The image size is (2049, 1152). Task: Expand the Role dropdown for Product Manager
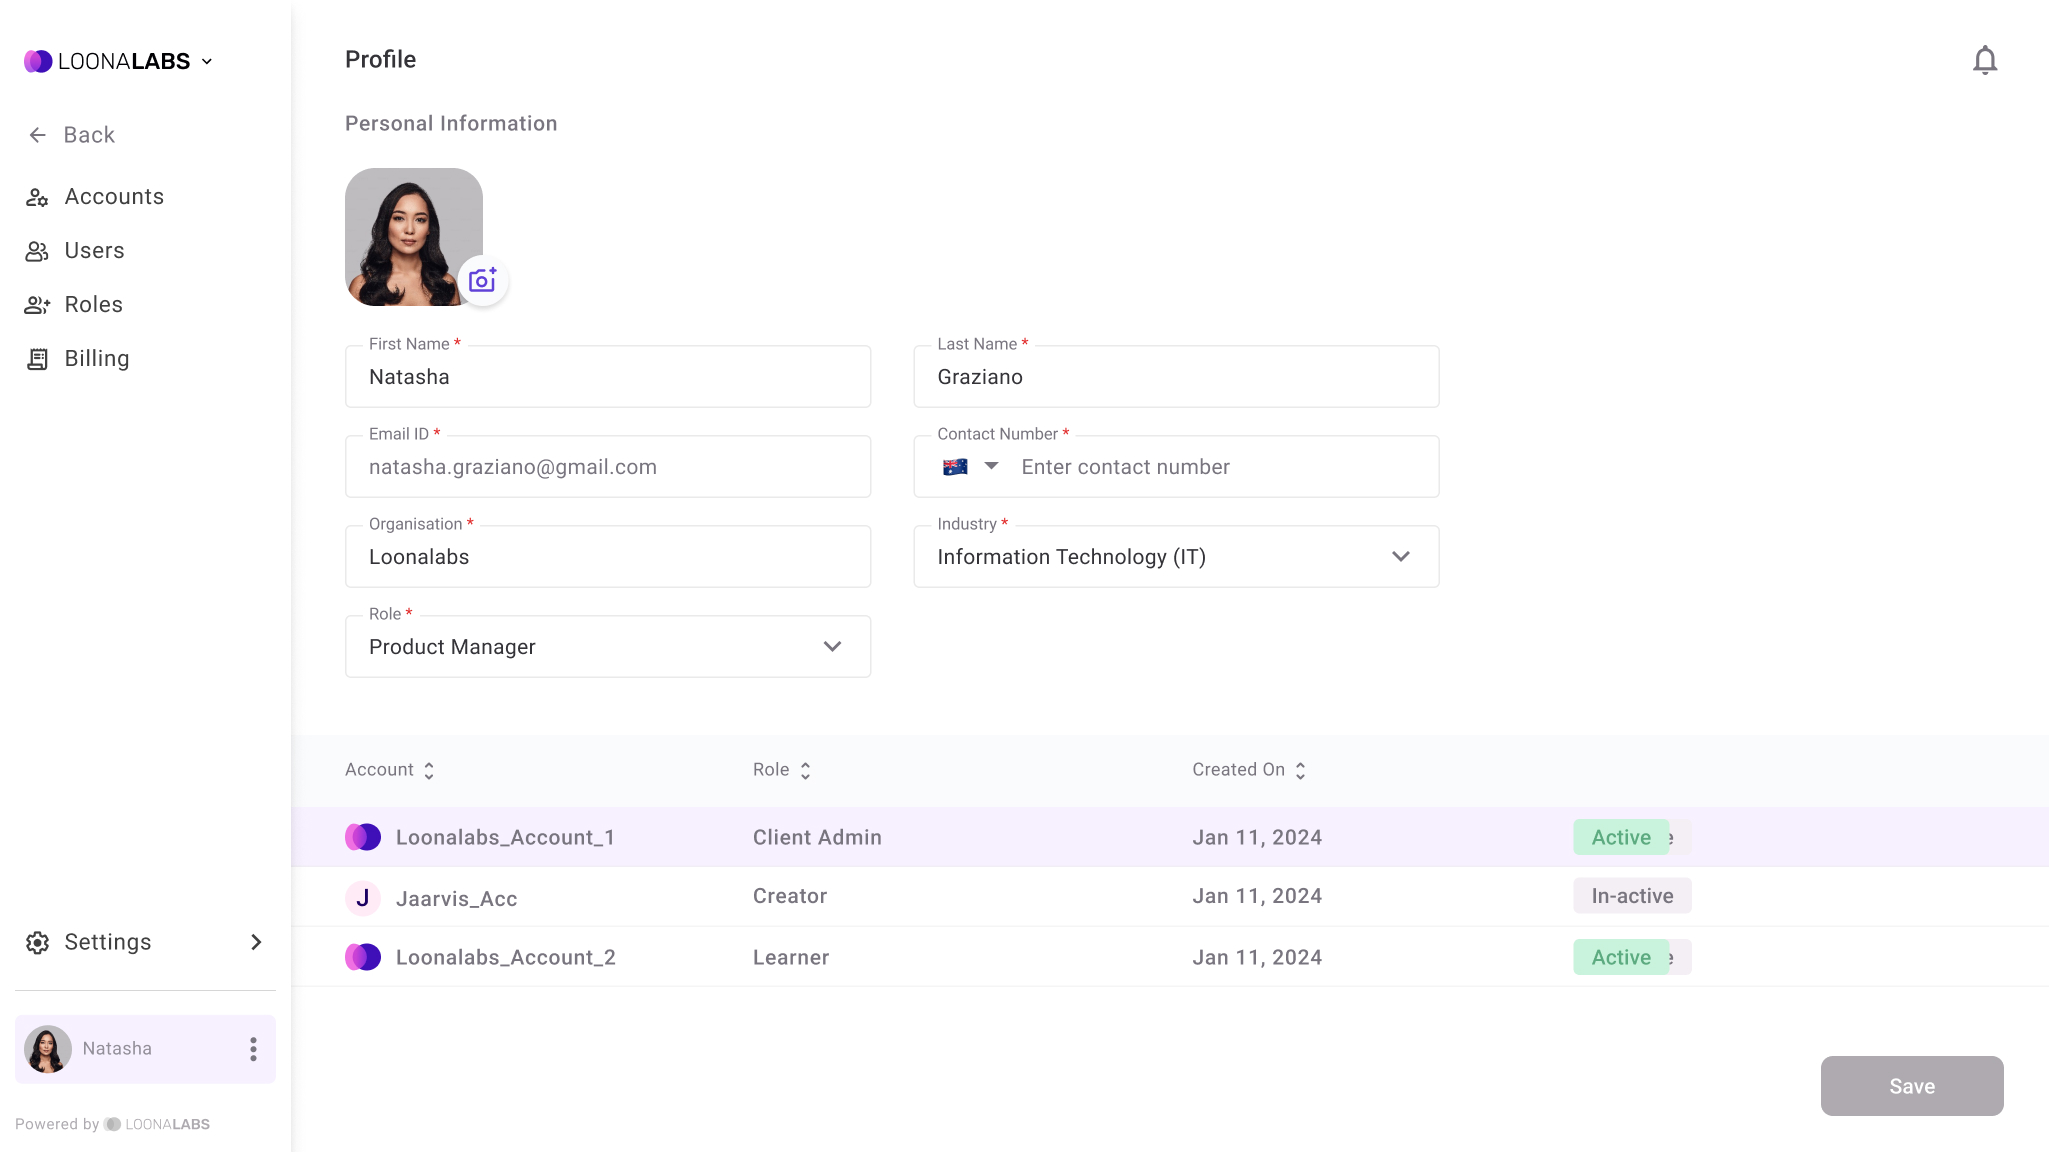833,647
